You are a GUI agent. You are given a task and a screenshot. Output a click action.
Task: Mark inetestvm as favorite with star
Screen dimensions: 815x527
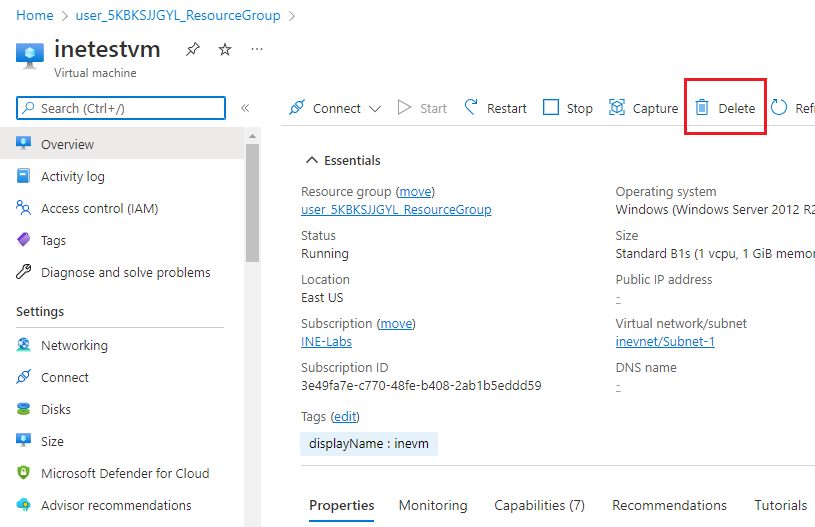(225, 49)
